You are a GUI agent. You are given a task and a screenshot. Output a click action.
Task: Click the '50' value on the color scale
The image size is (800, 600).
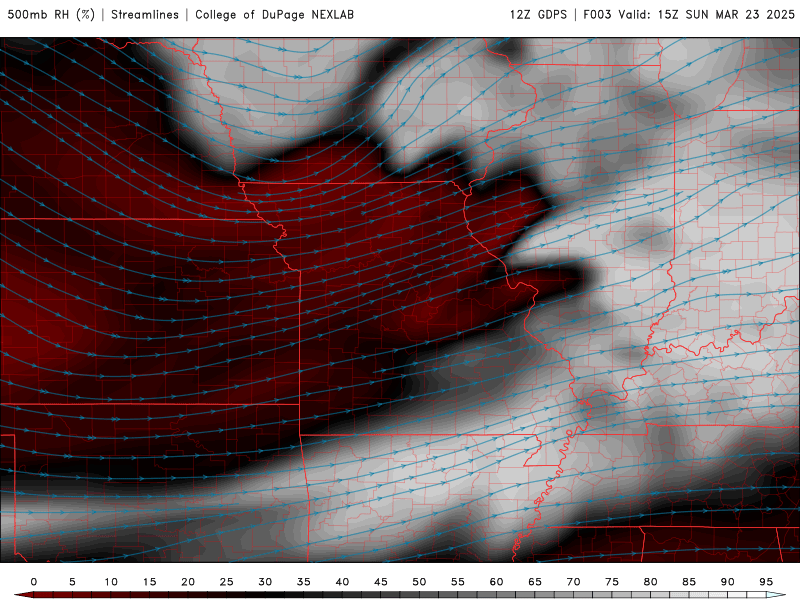[x=419, y=582]
